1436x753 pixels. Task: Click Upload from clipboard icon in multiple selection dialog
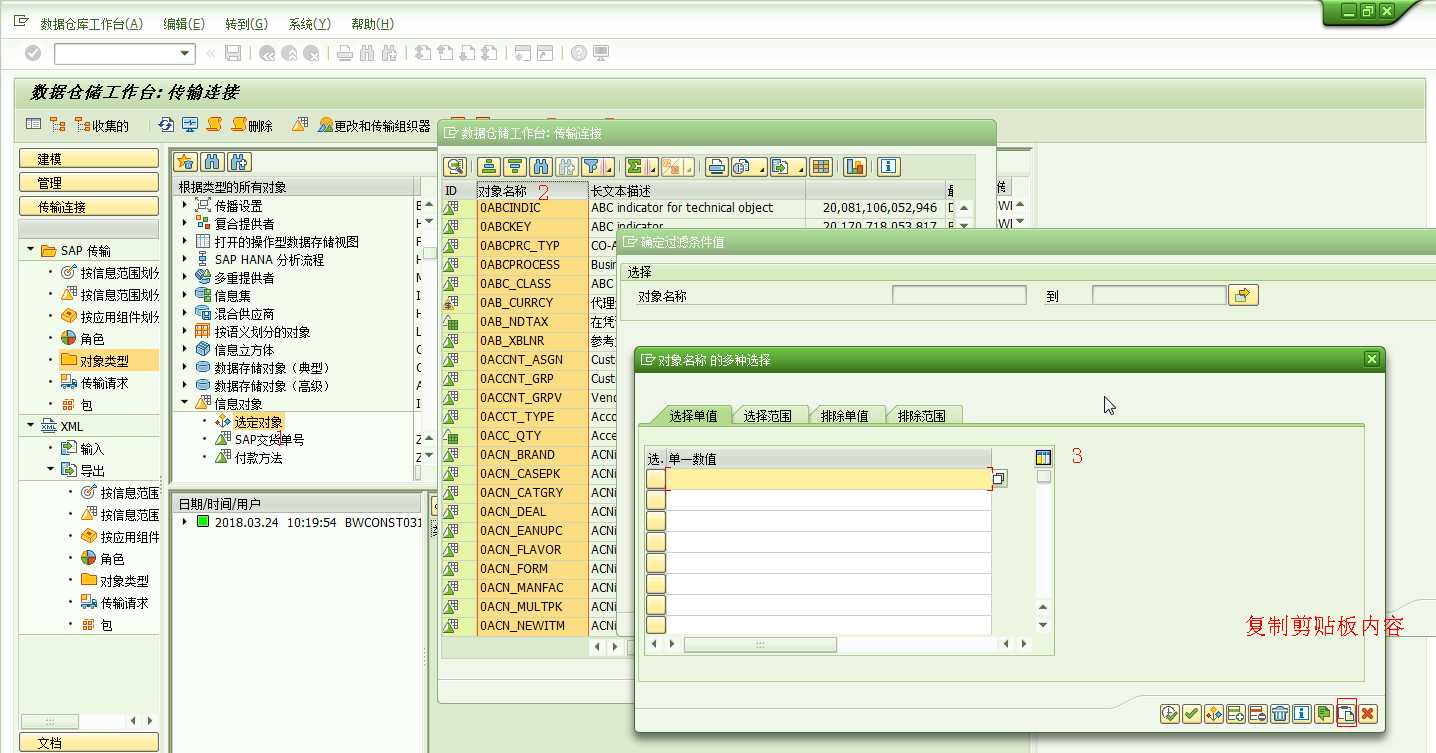point(1346,713)
